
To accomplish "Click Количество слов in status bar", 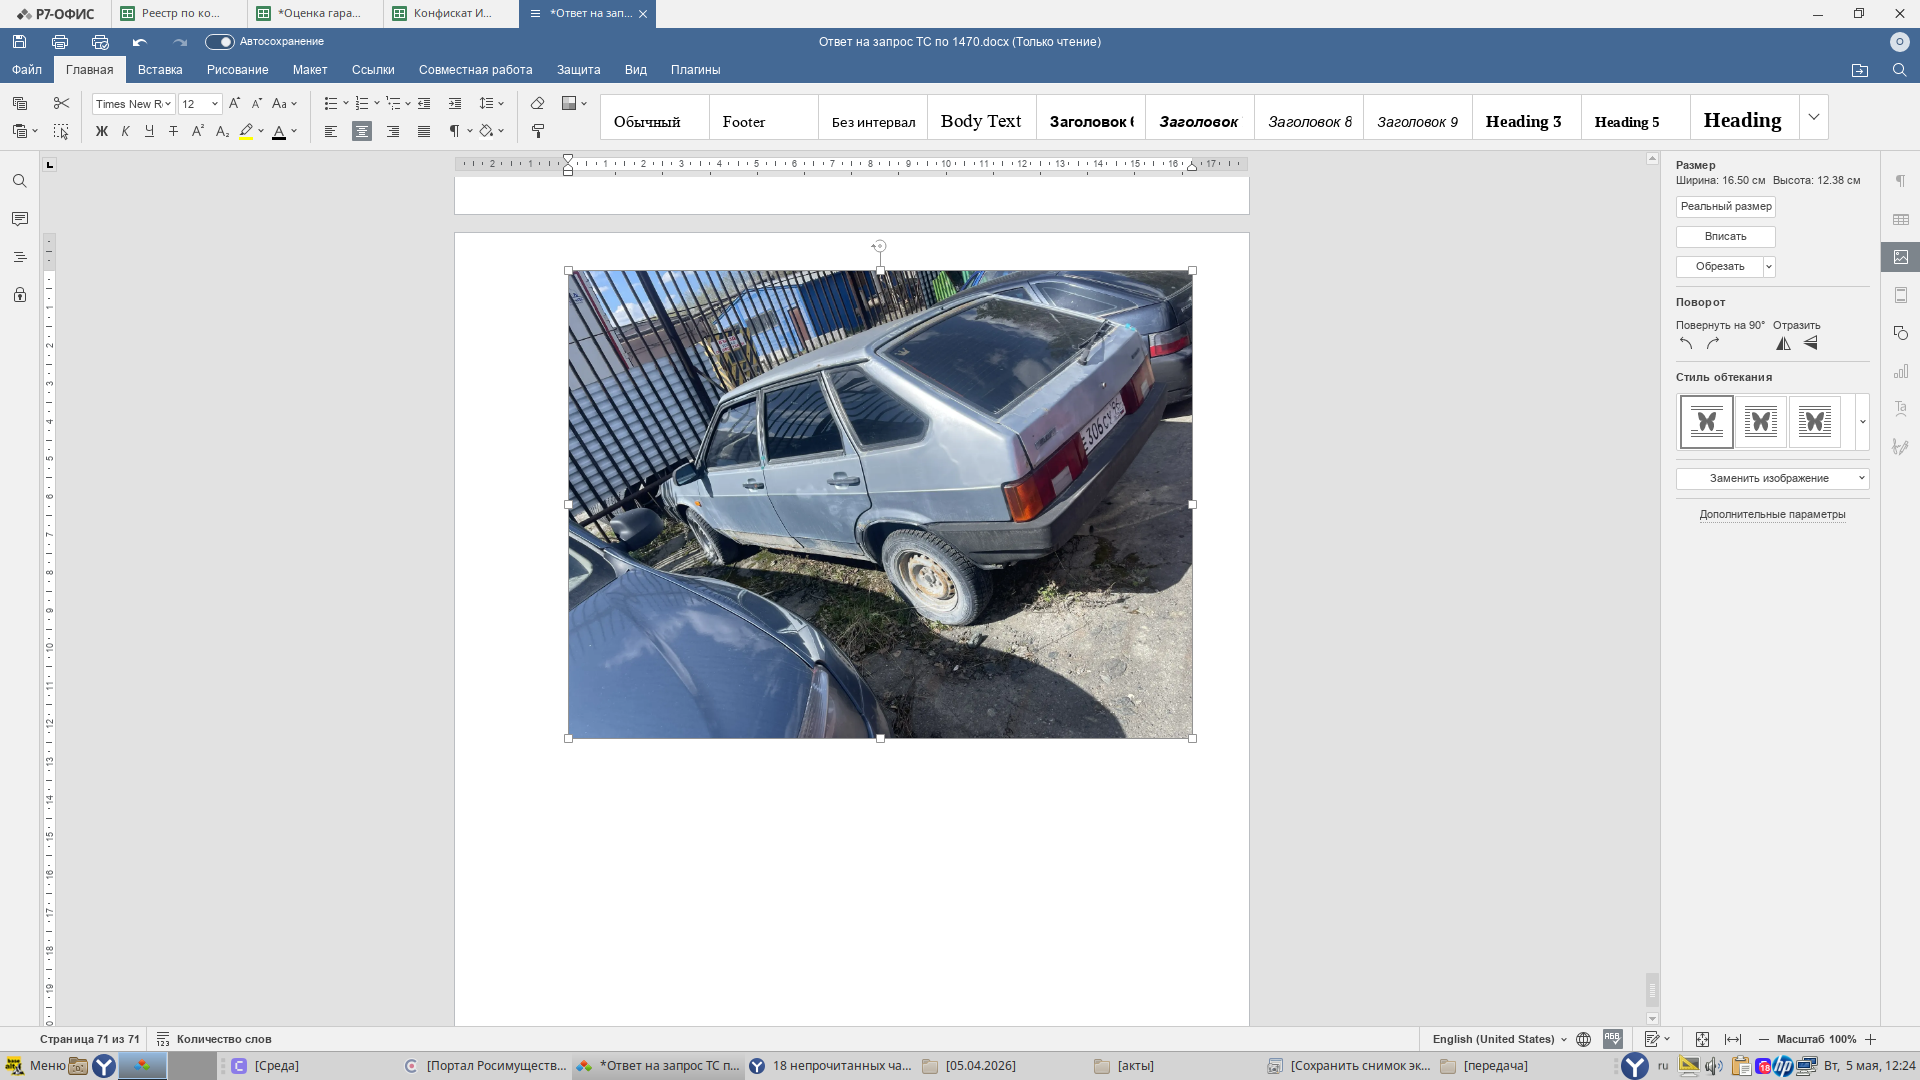I will point(214,1040).
